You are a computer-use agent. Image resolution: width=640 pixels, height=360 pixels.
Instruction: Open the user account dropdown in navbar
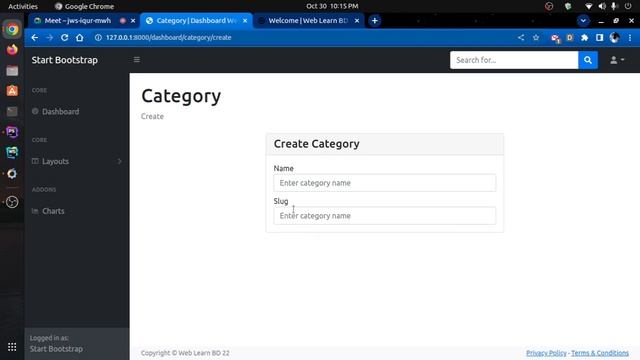pyautogui.click(x=617, y=60)
